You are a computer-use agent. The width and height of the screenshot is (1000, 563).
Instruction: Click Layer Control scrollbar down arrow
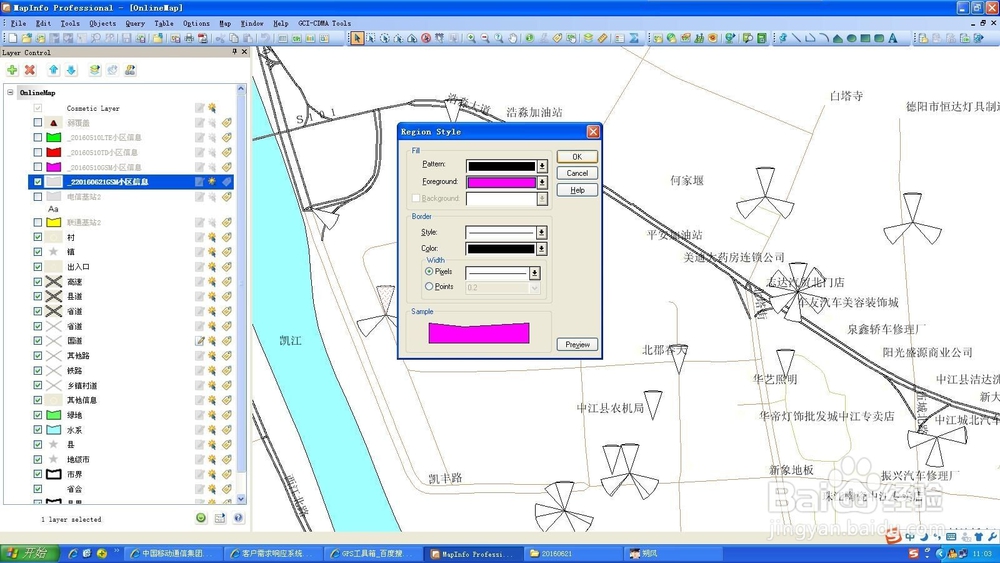pos(241,499)
